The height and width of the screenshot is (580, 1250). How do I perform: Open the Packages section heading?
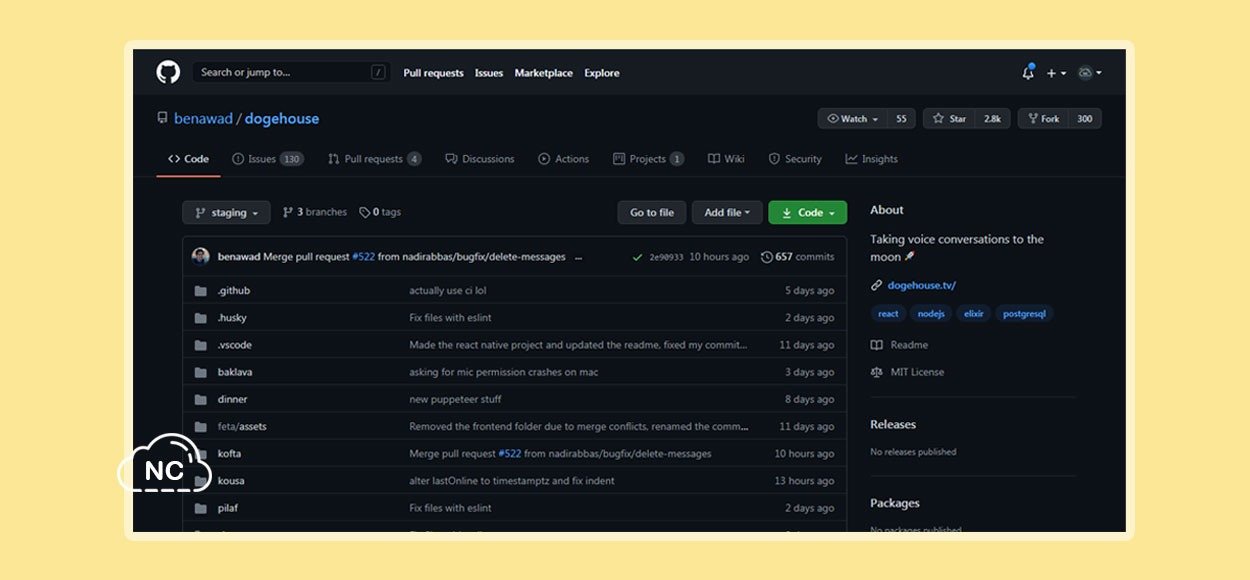point(895,503)
